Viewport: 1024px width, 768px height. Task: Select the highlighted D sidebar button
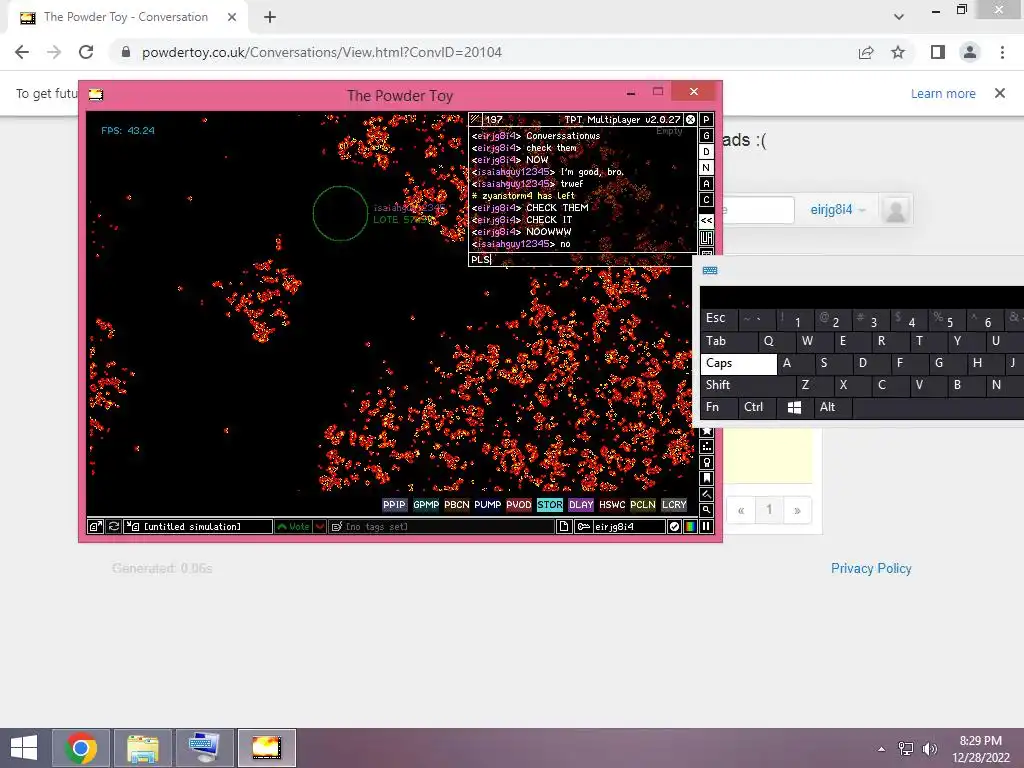[706, 152]
